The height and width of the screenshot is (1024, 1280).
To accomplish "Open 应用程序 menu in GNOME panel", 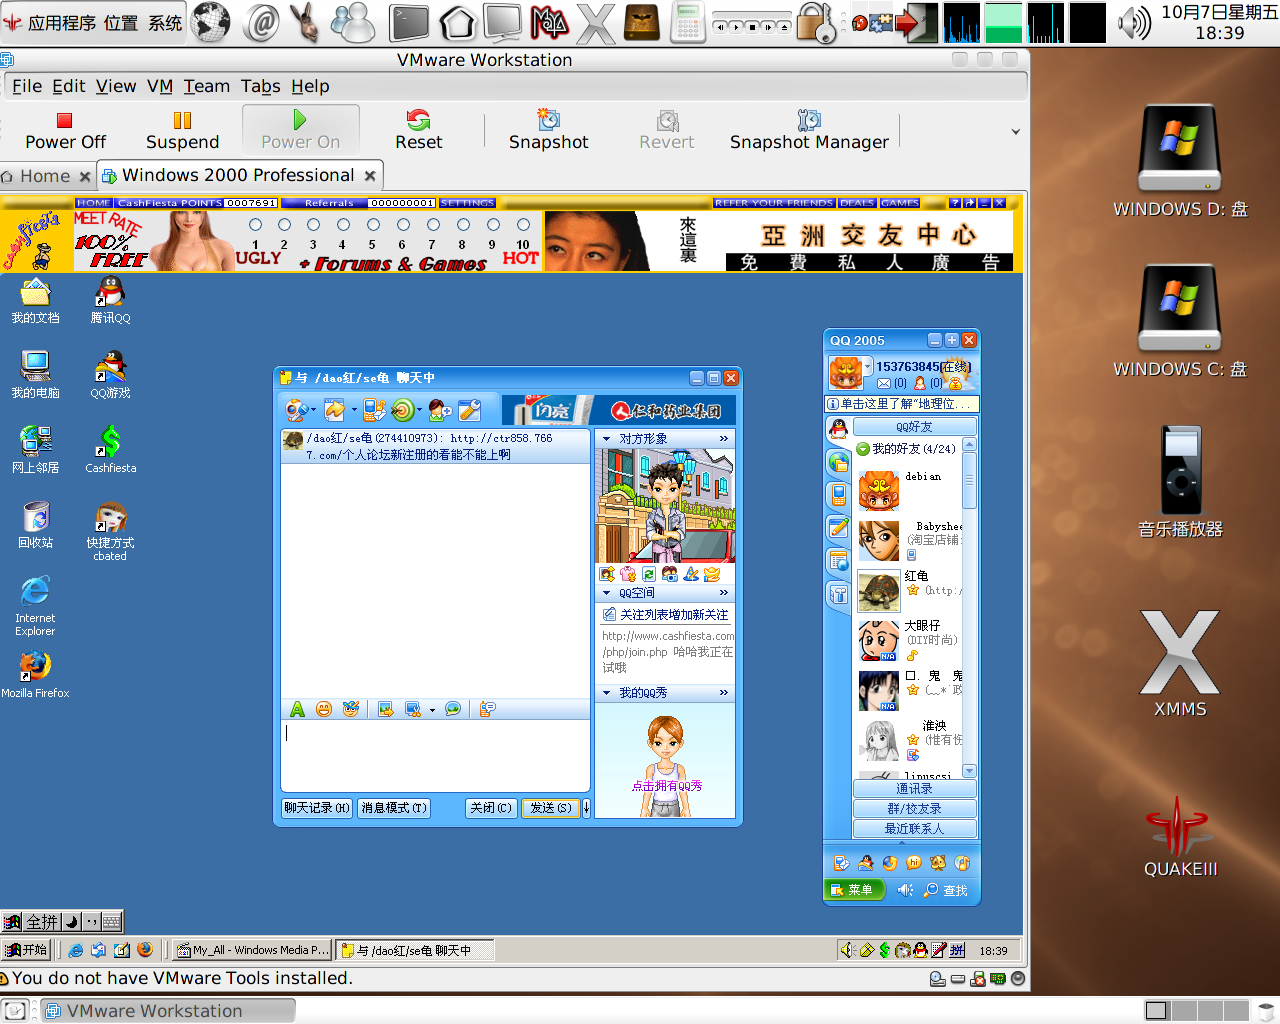I will [x=61, y=22].
